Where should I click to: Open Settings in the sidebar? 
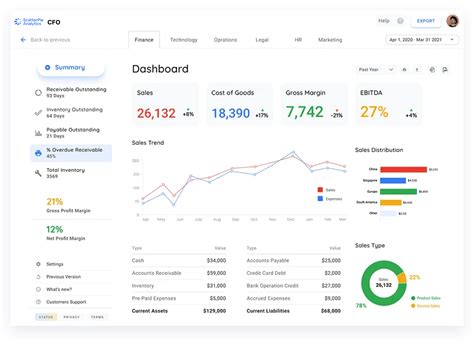point(55,264)
